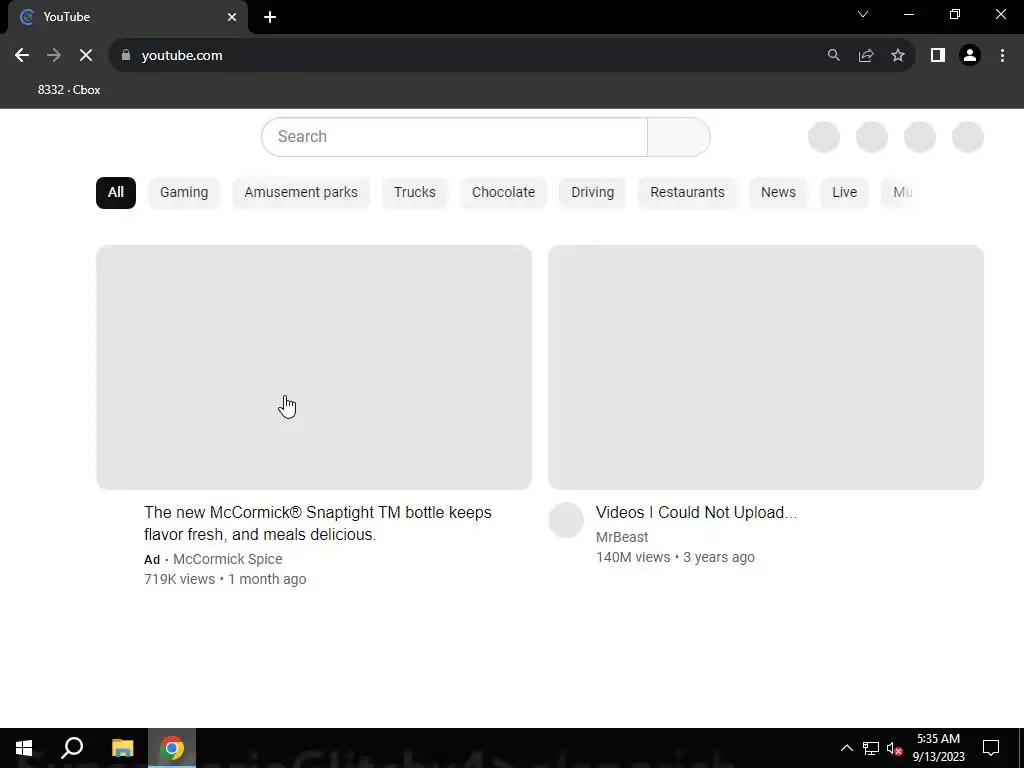Screen dimensions: 1024x768
Task: Share this page via address bar icon
Action: pos(866,56)
